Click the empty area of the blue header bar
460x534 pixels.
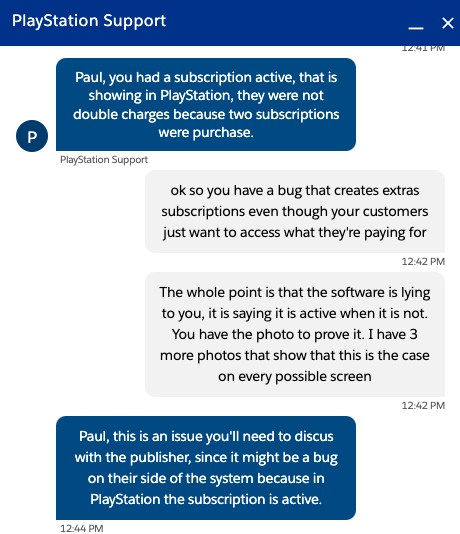tap(286, 23)
